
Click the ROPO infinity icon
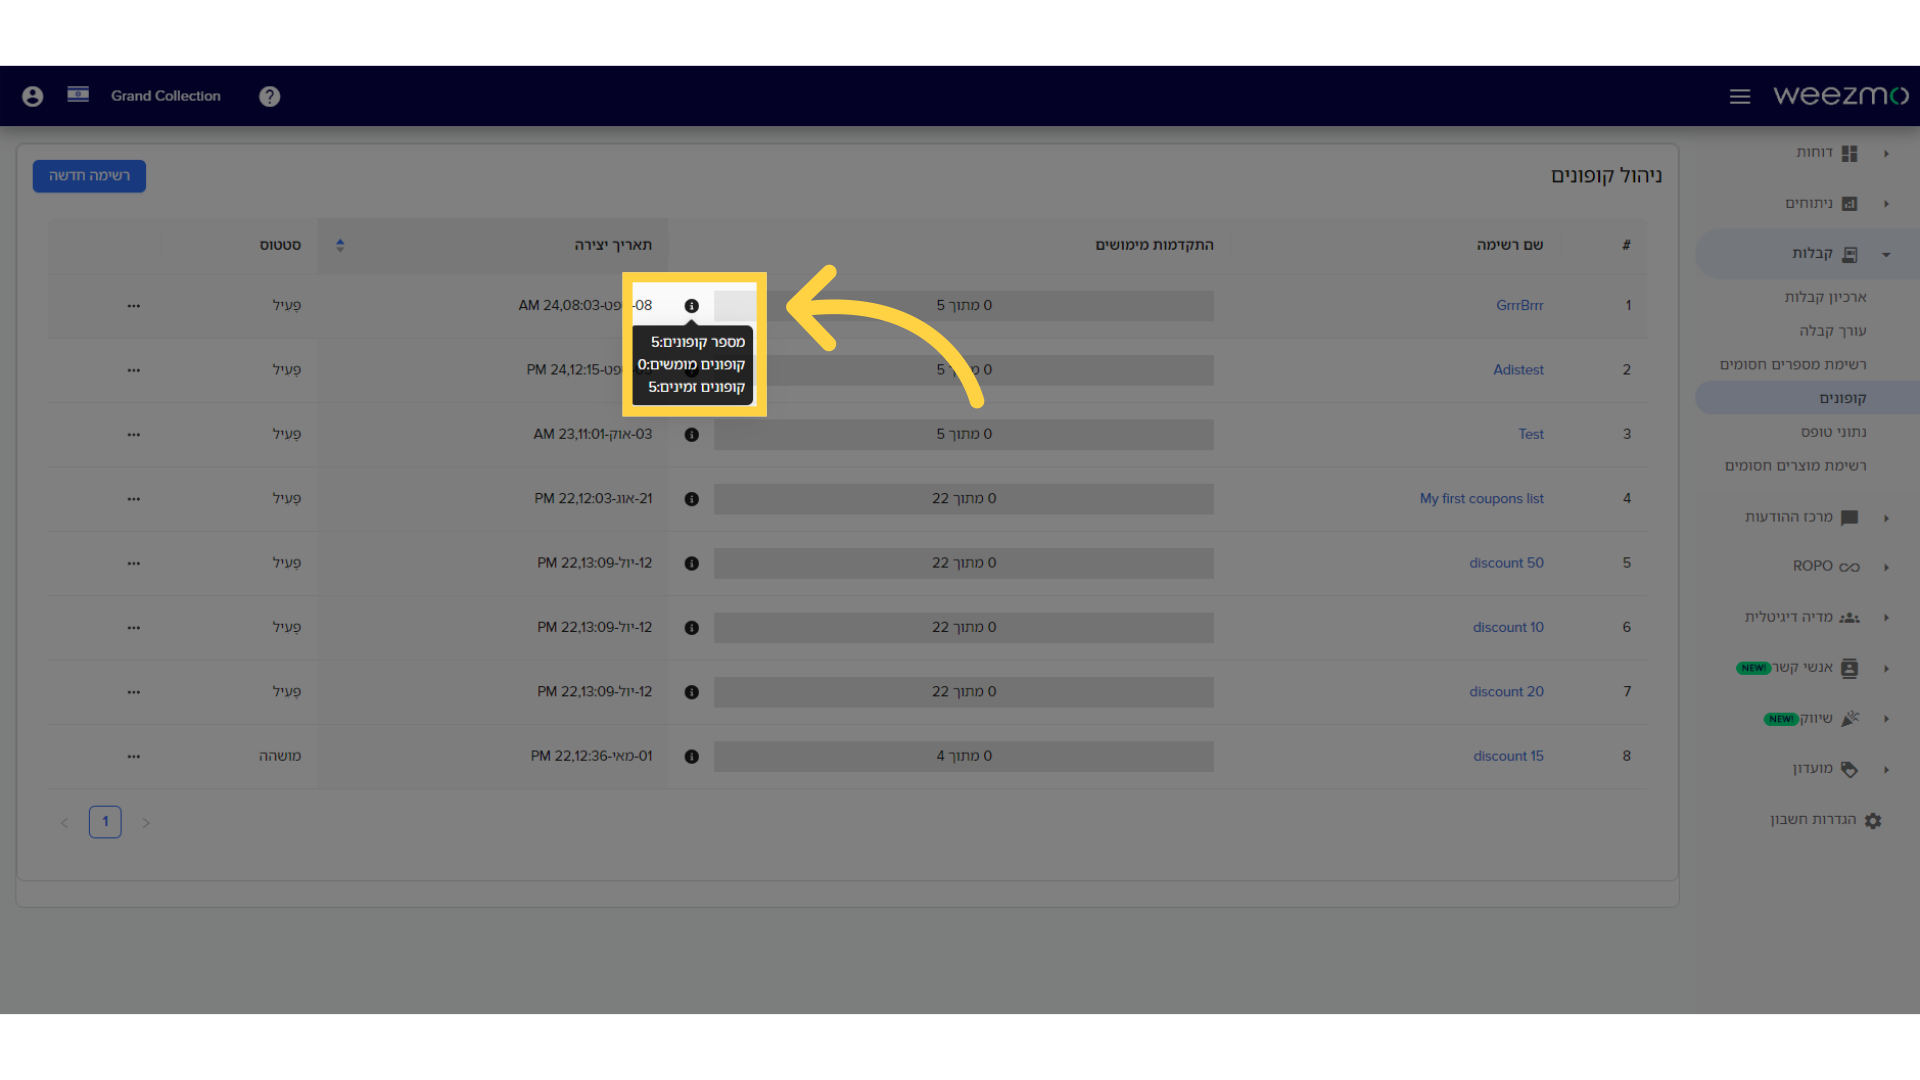[x=1850, y=567]
